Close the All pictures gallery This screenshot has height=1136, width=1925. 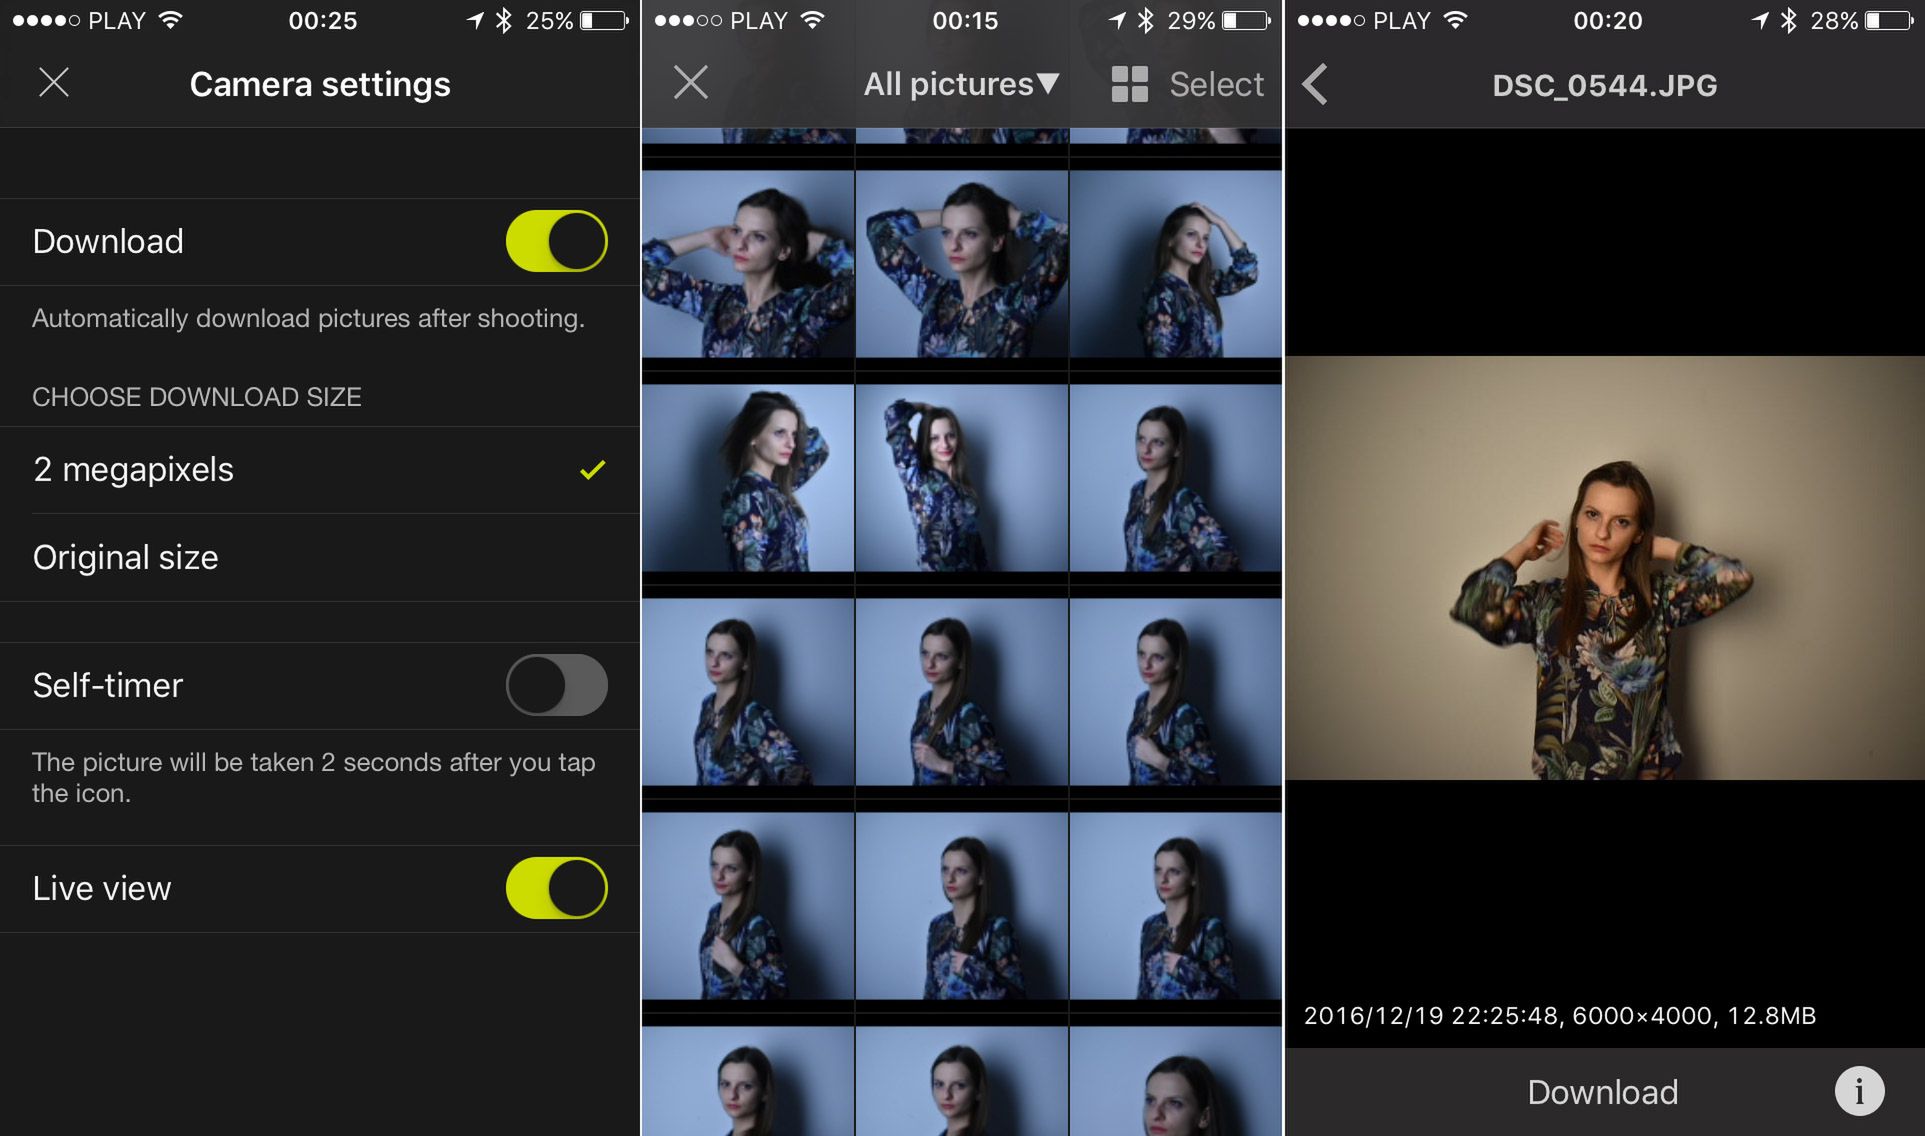coord(690,83)
